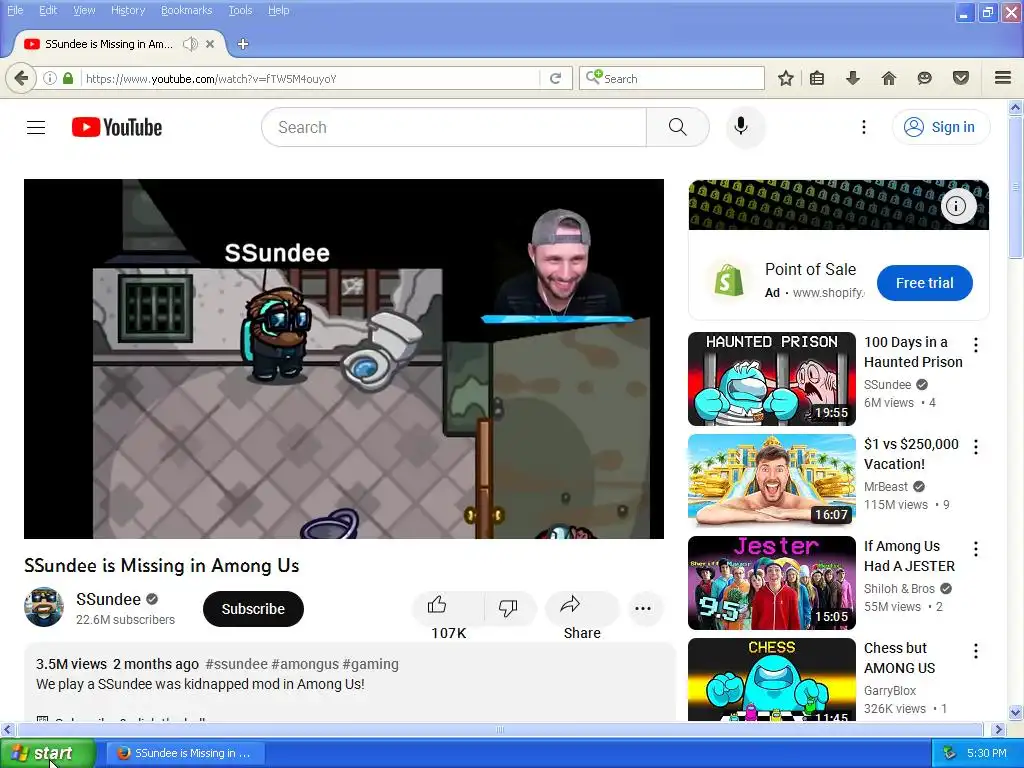
Task: Click horizontal scrollbar right arrow
Action: [997, 729]
